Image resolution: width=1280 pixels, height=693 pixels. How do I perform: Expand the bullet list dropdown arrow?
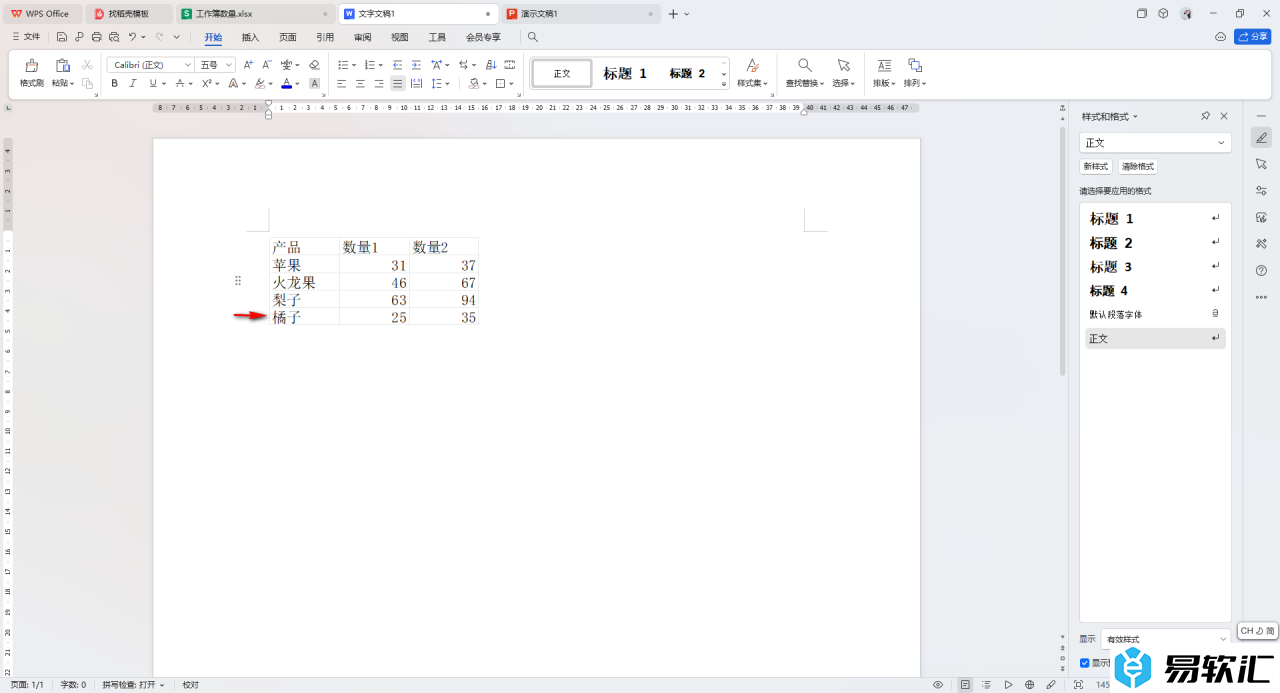pyautogui.click(x=354, y=65)
